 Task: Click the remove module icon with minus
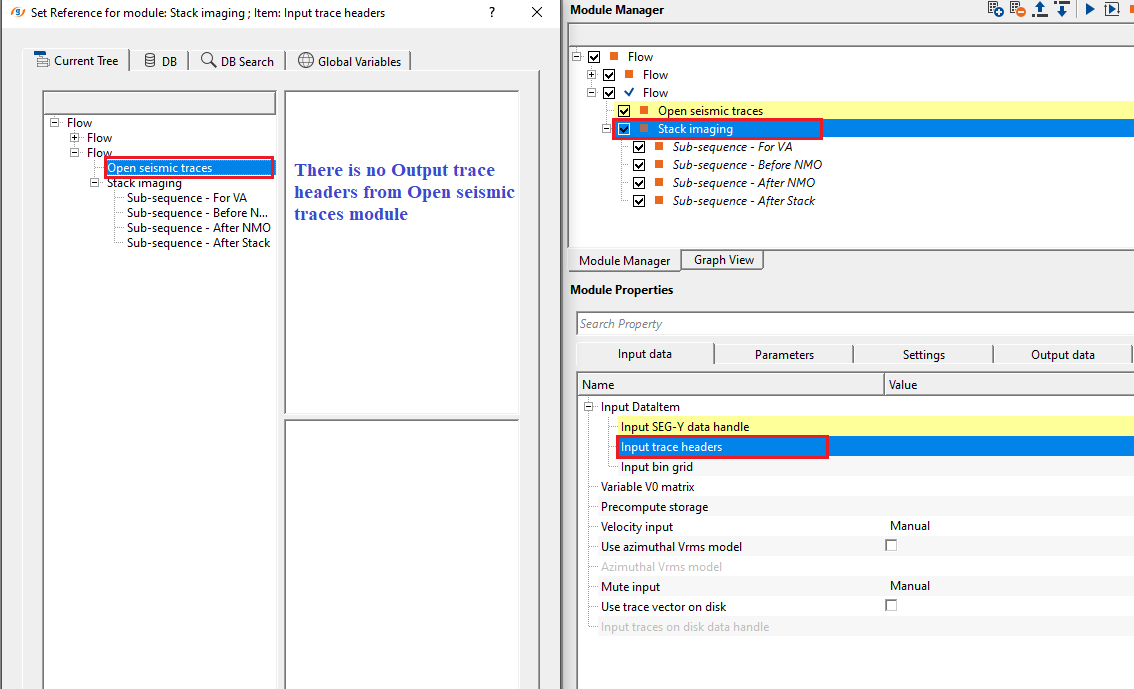(1018, 9)
